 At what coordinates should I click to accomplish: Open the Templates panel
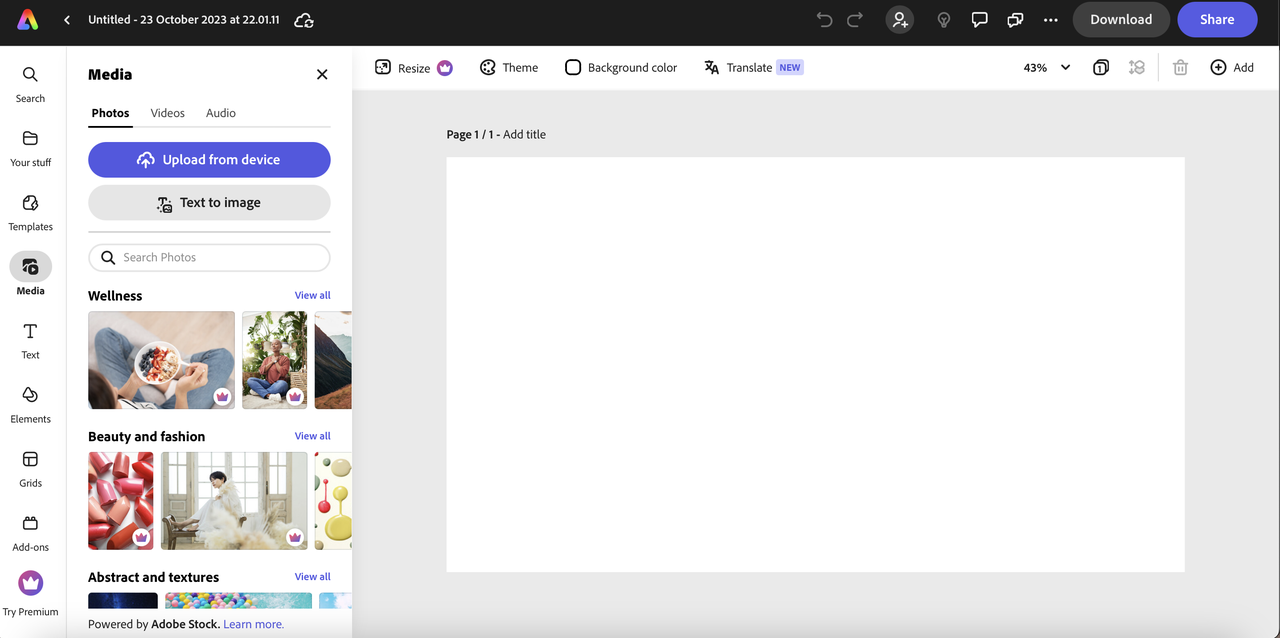point(30,212)
